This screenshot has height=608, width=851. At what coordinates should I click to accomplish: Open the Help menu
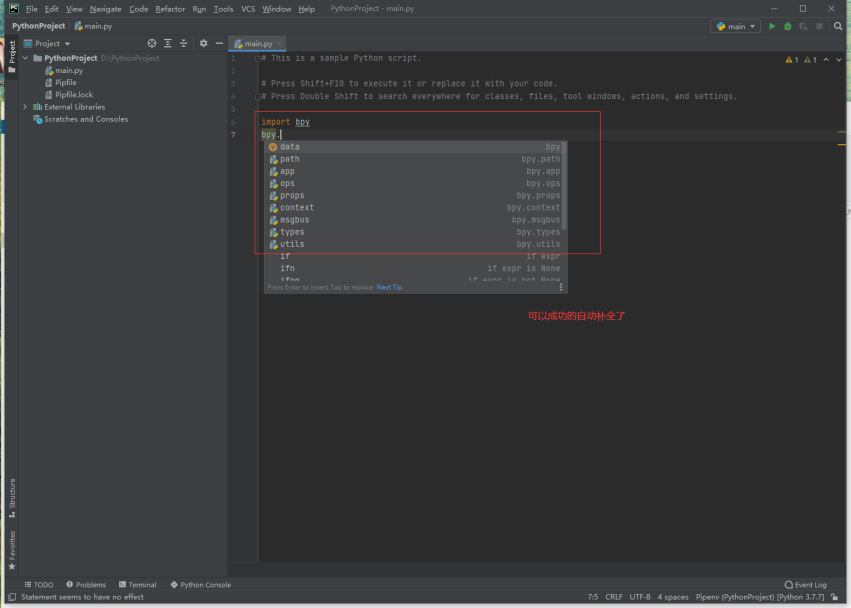point(306,9)
